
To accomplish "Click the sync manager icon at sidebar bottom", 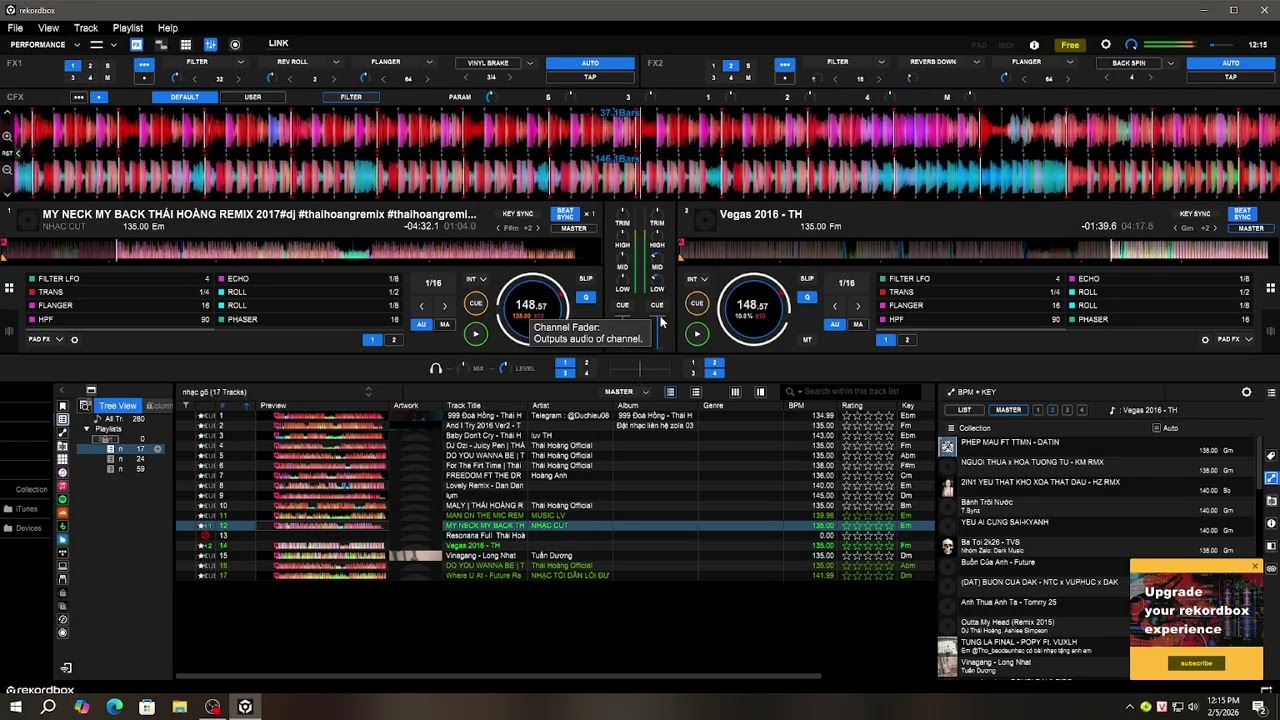I will (66, 668).
